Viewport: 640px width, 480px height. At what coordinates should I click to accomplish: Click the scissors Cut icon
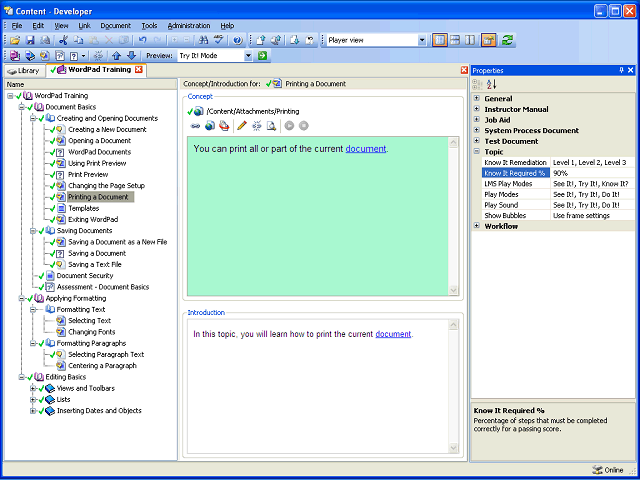63,40
